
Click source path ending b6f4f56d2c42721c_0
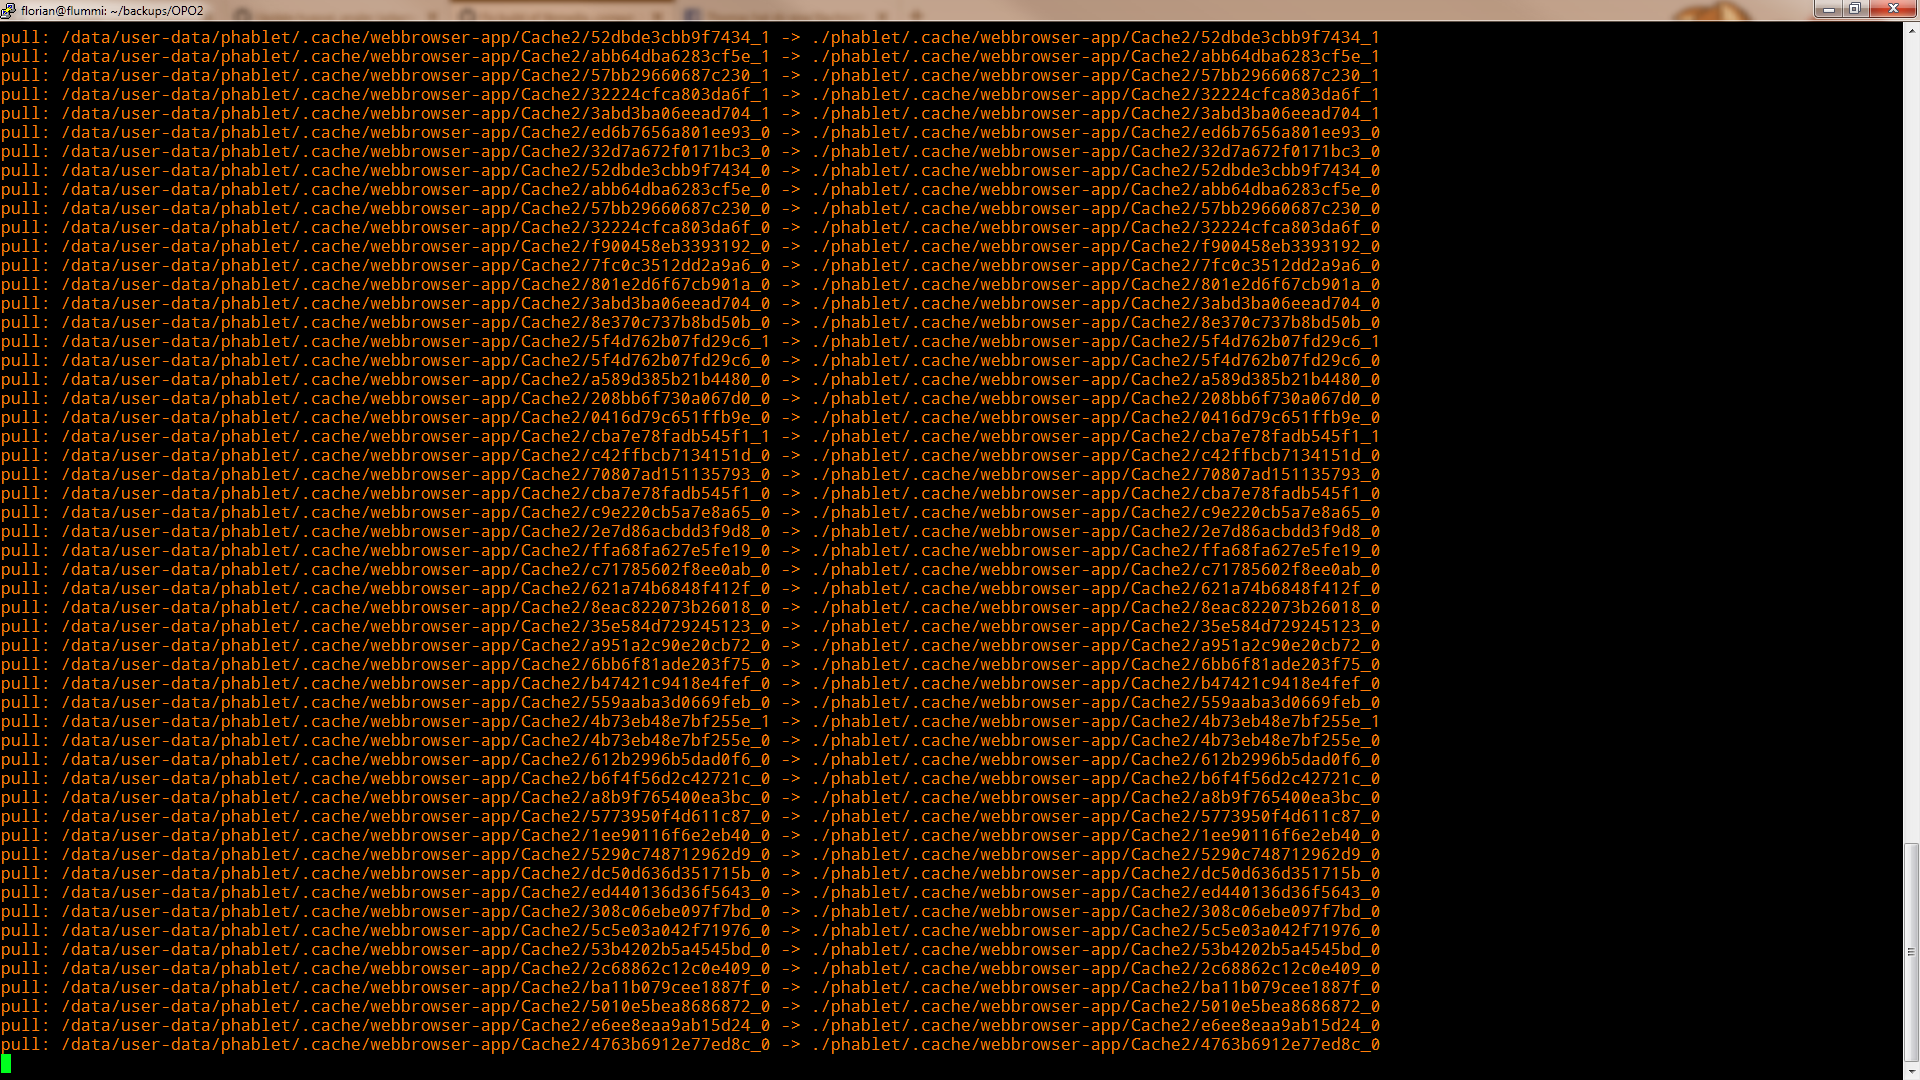[416, 778]
